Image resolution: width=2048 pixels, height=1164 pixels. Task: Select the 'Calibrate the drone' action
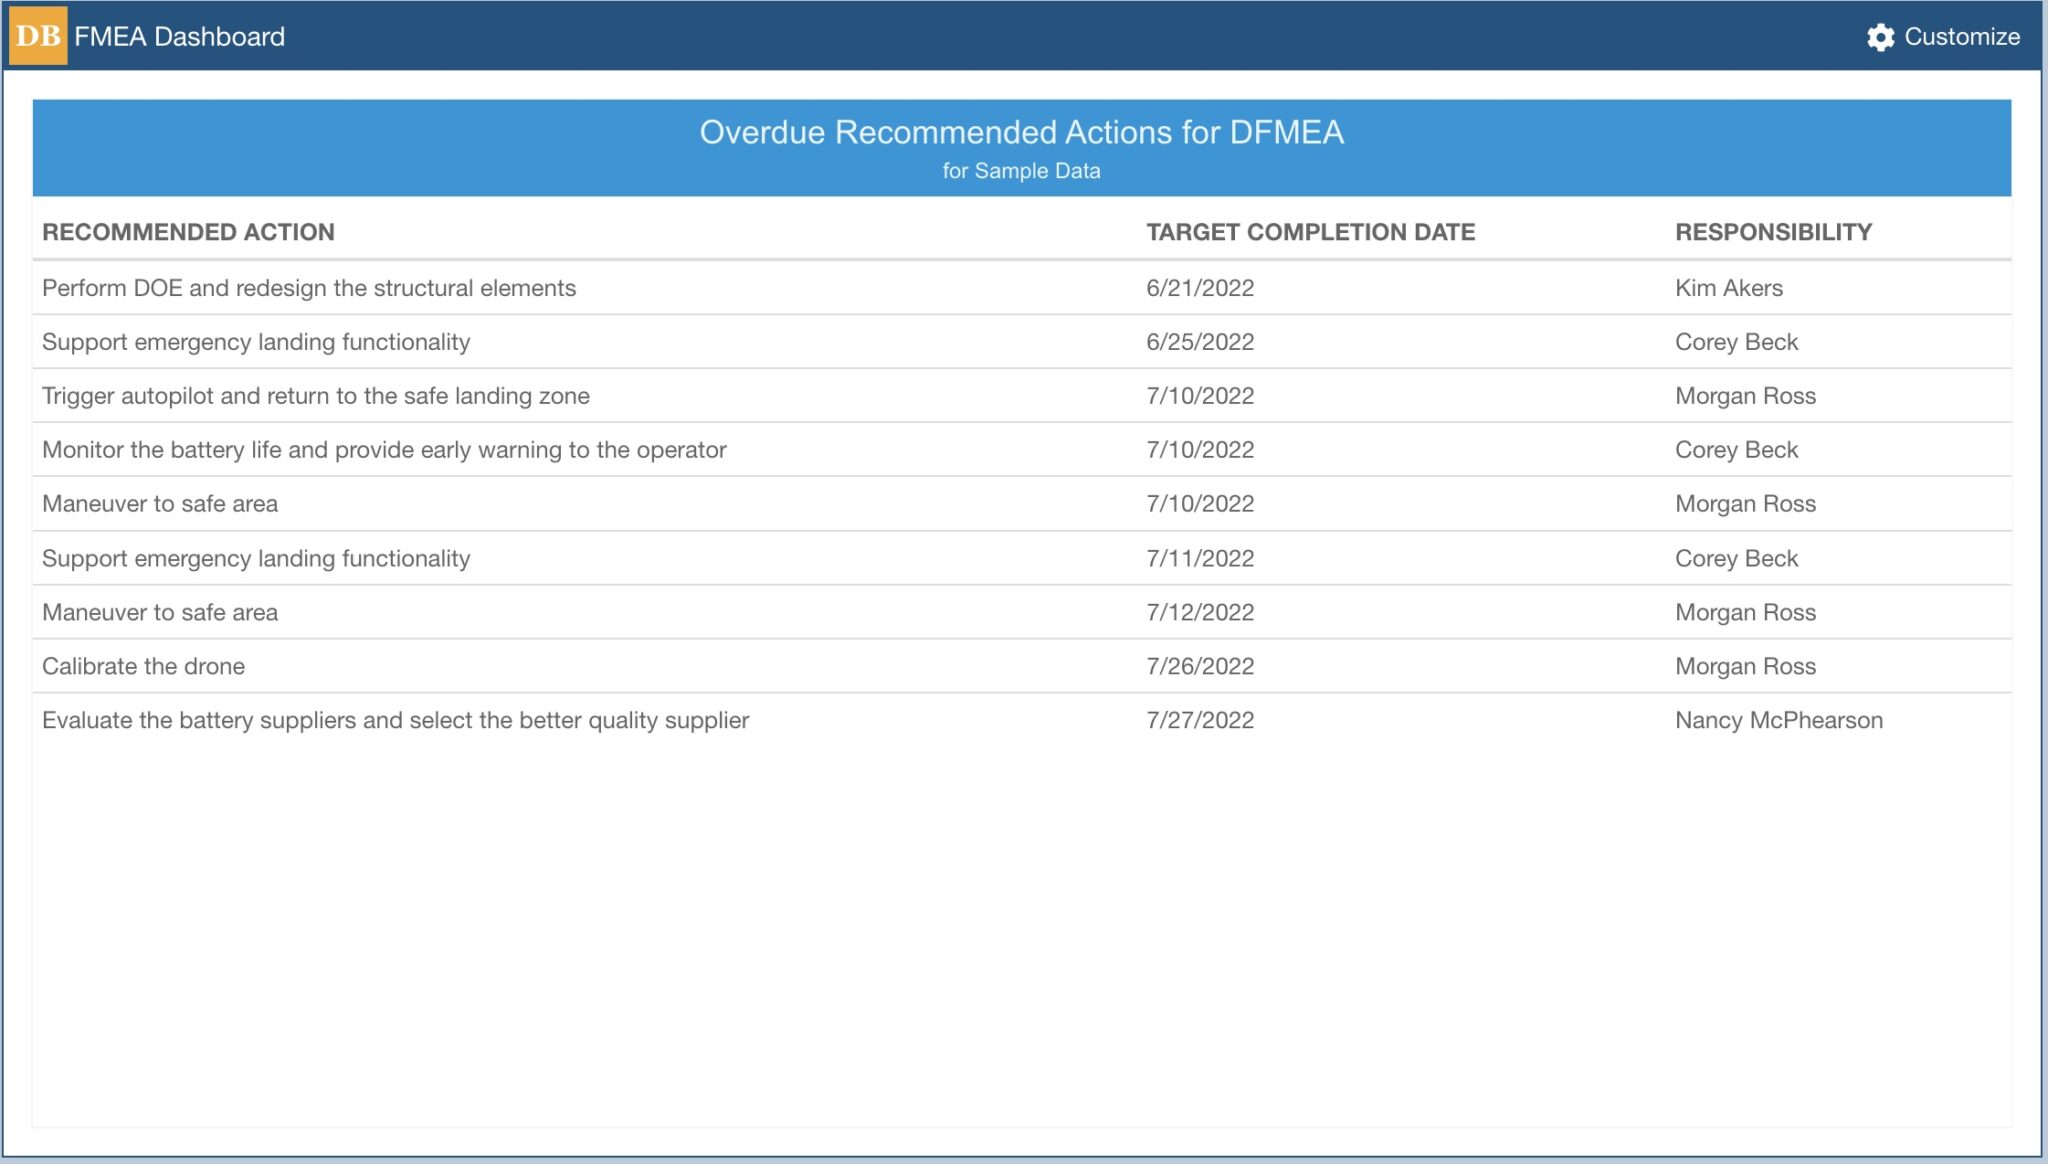(143, 665)
